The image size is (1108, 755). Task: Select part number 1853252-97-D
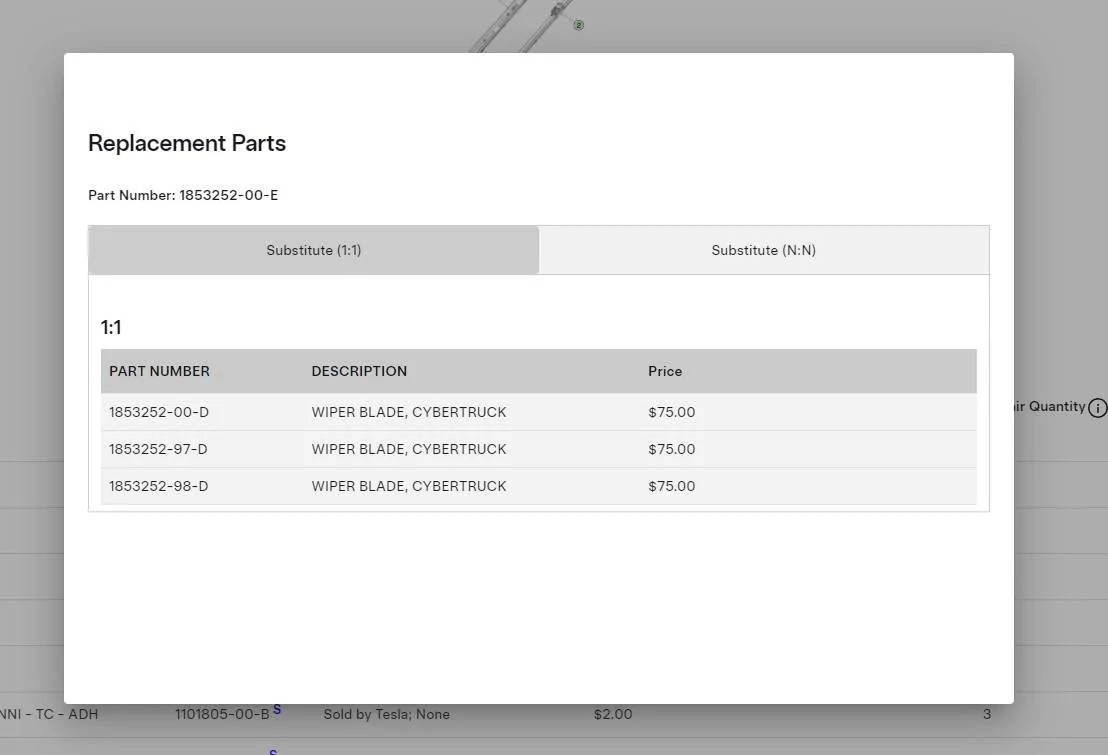(x=158, y=449)
